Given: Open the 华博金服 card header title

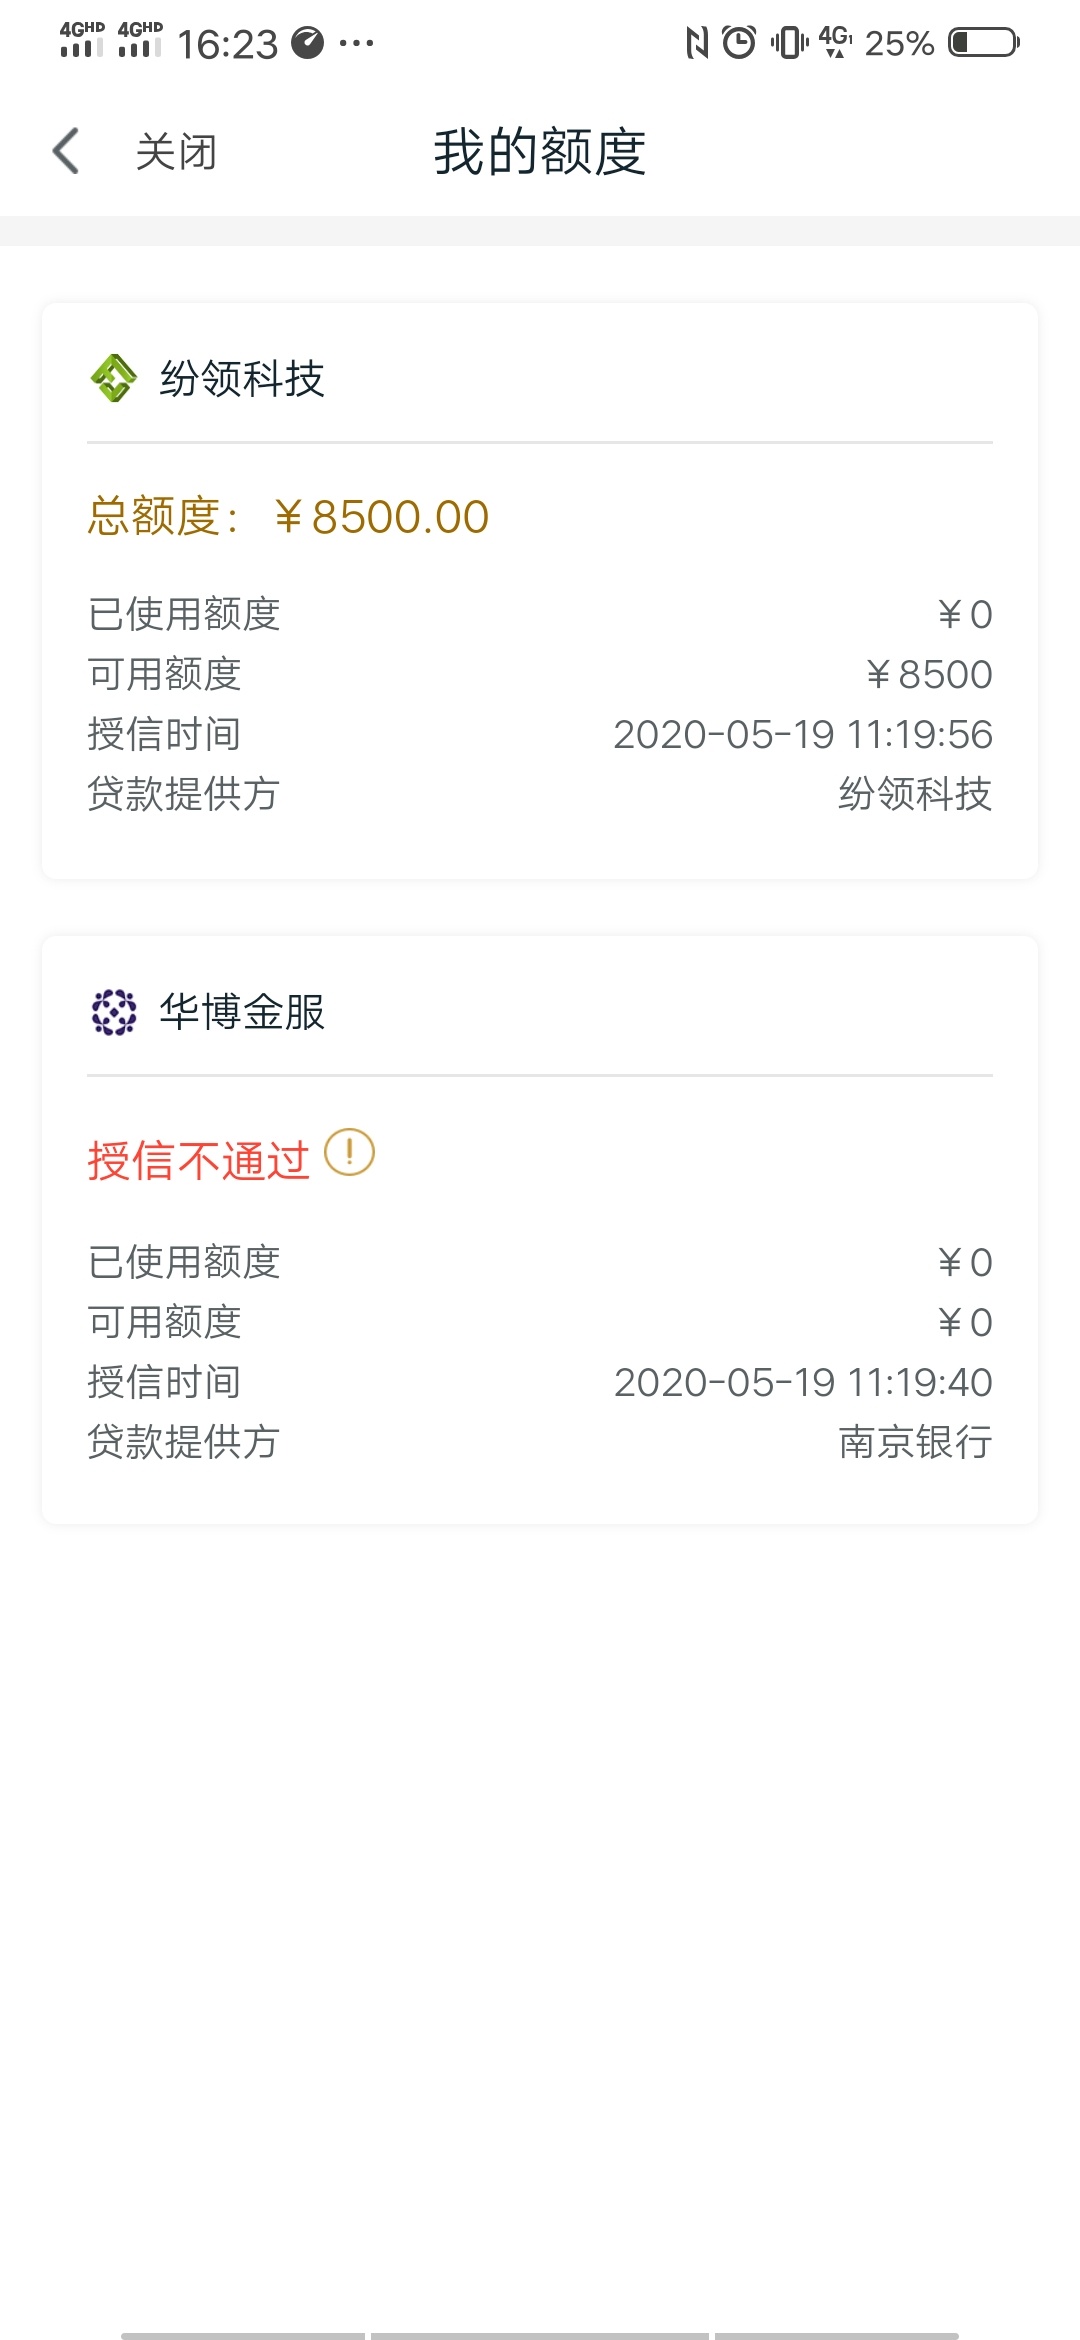Looking at the screenshot, I should pos(242,1012).
